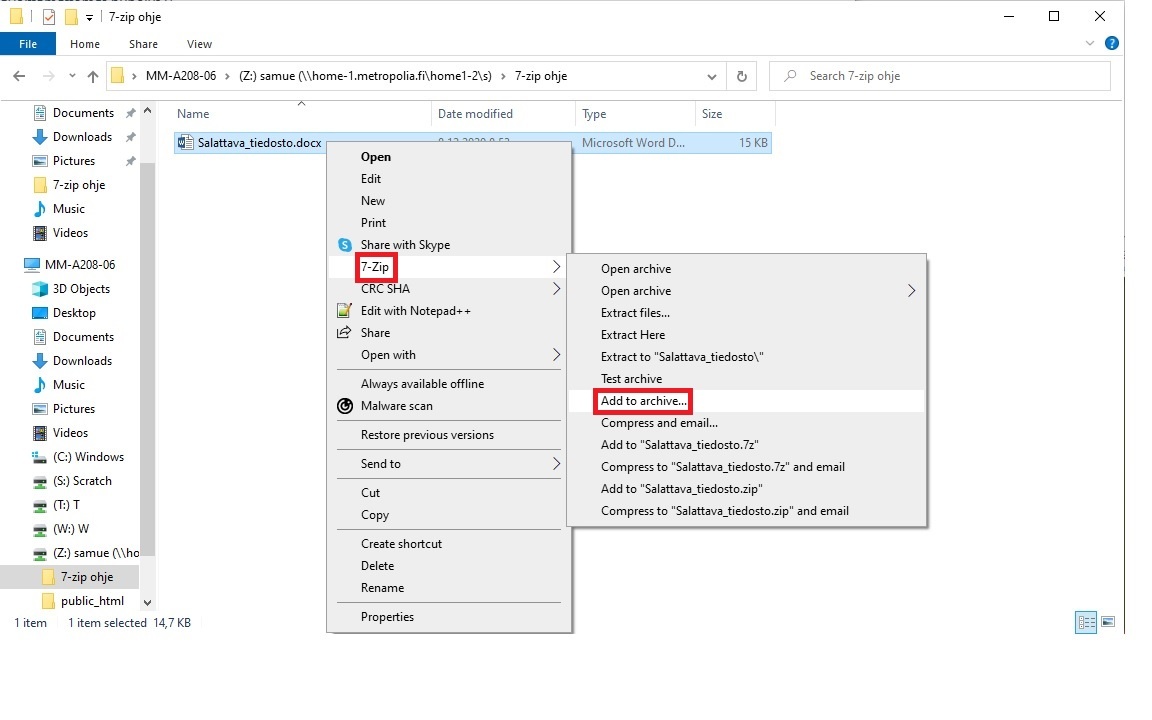Click the Help question mark icon

point(1112,43)
